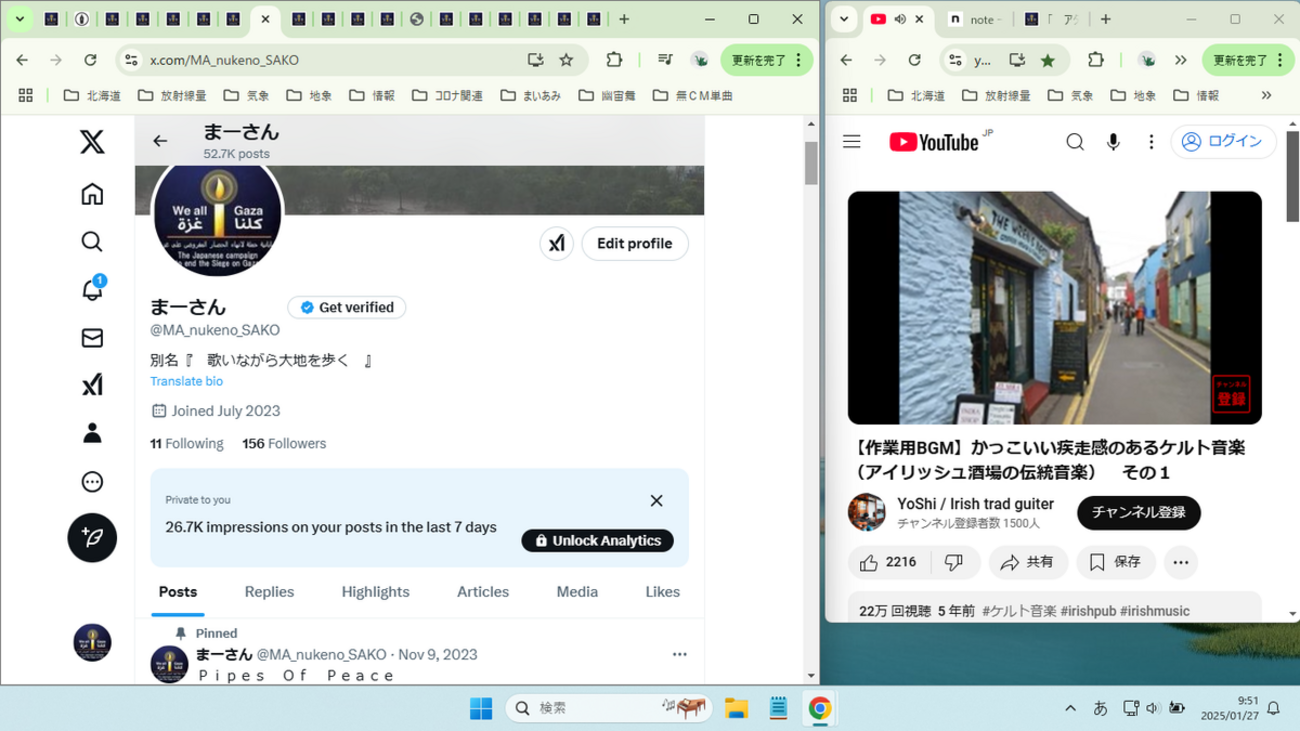This screenshot has height=731, width=1300.
Task: Open X Home from sidebar
Action: coord(92,194)
